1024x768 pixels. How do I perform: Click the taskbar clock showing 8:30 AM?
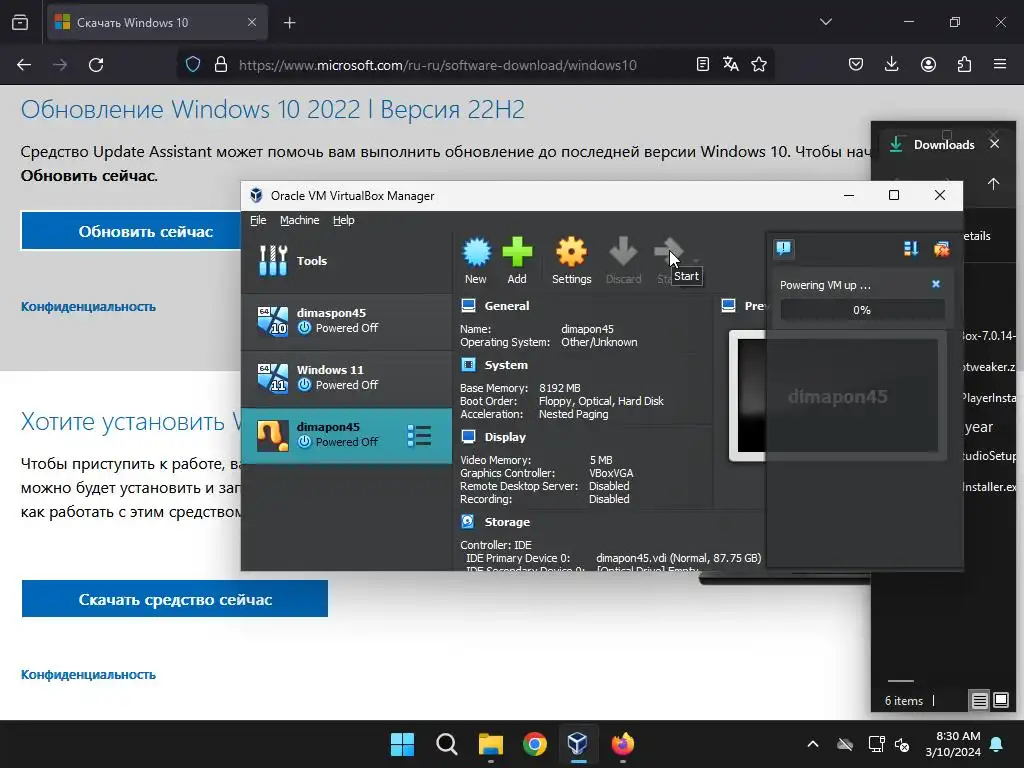coord(953,744)
